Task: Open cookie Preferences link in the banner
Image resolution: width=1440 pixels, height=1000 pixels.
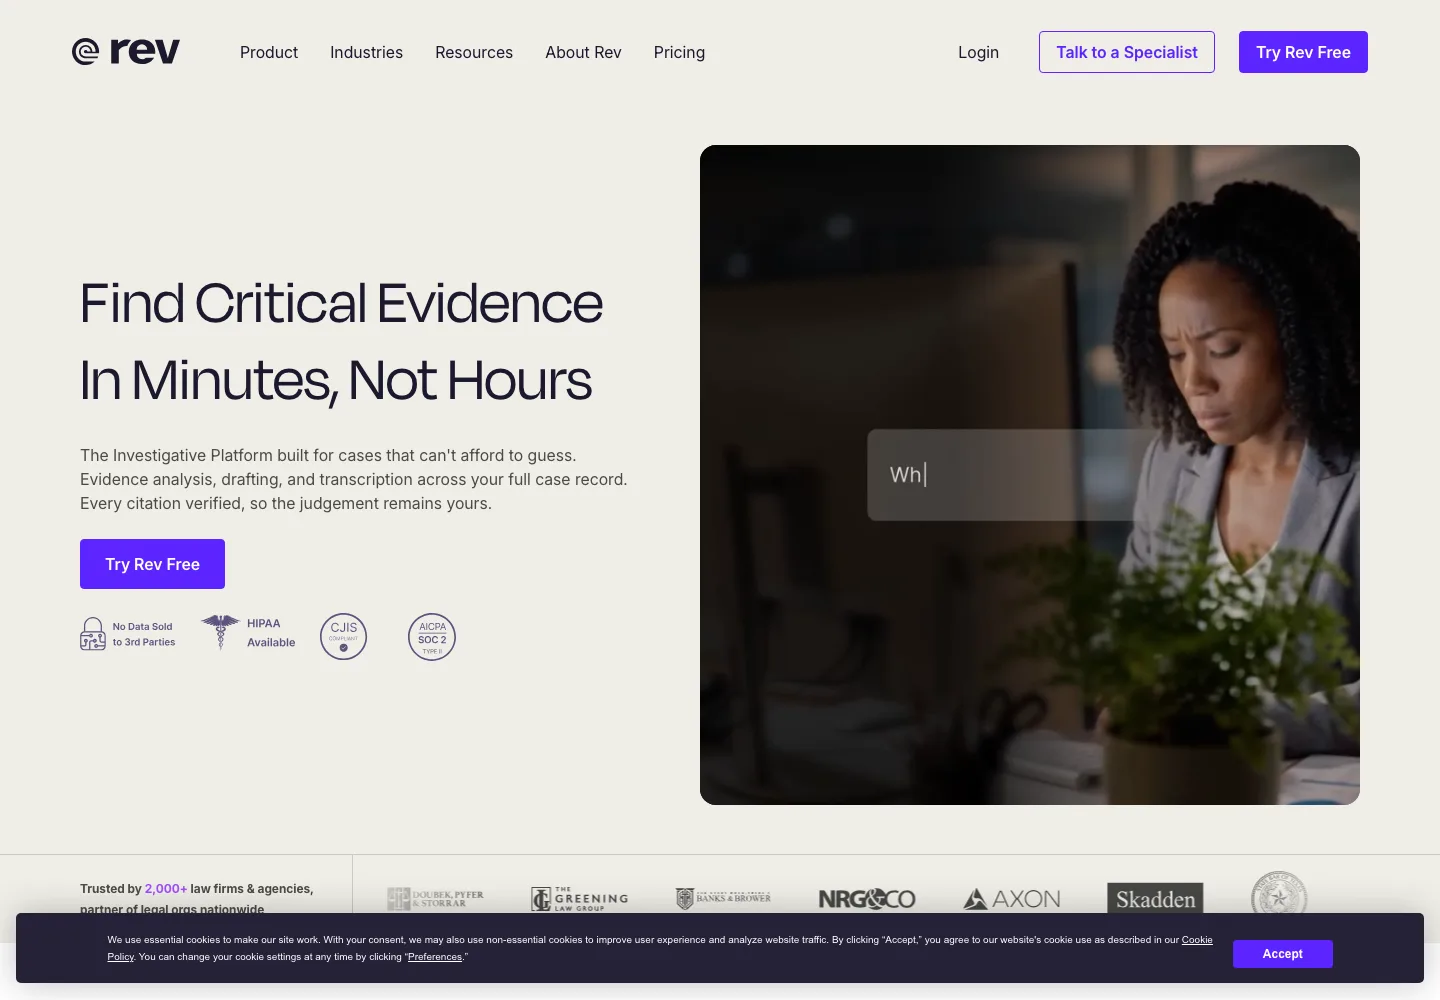Action: pos(435,957)
